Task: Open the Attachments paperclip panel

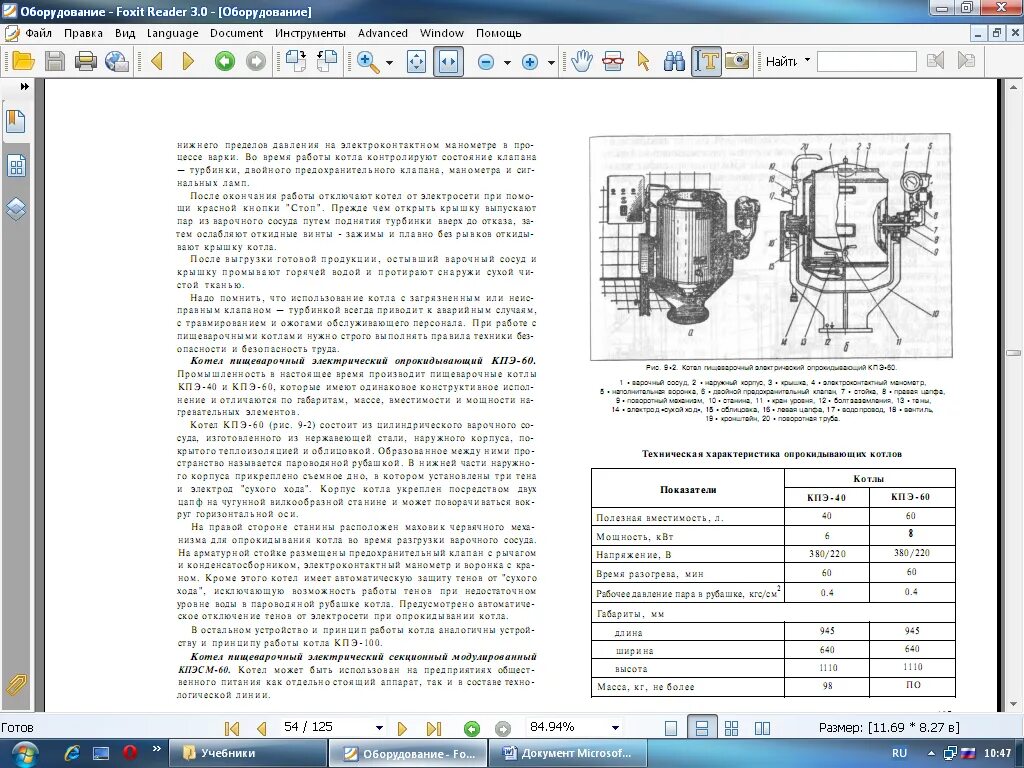Action: 16,684
